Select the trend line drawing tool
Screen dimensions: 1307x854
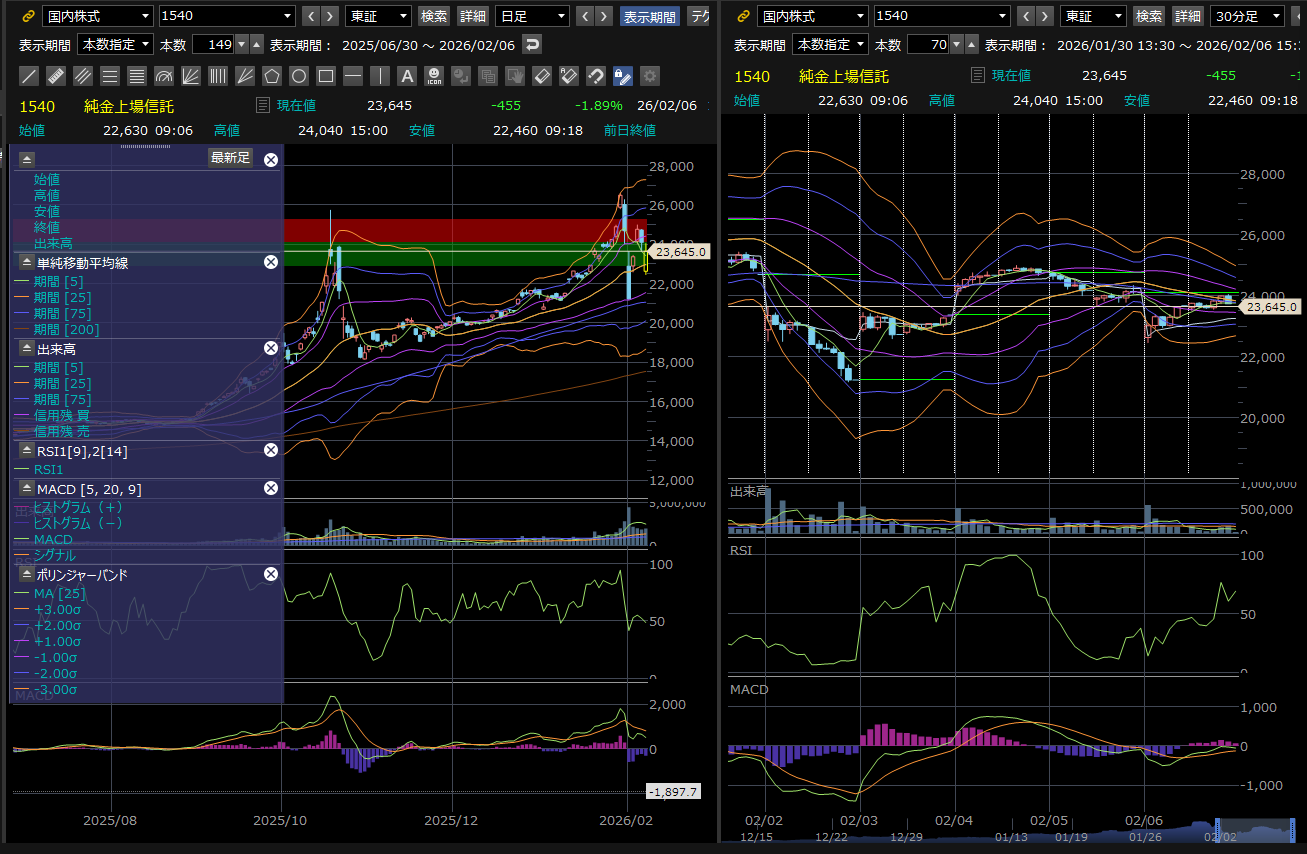[30, 76]
